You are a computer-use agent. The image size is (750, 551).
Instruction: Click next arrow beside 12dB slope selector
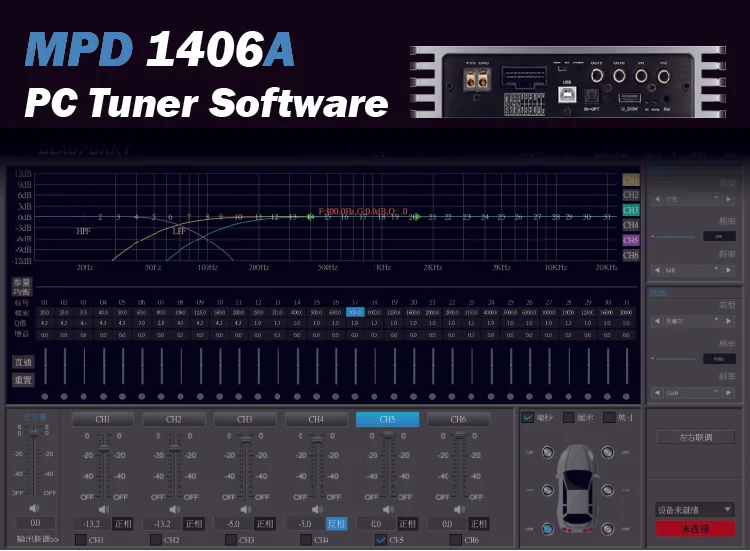(x=728, y=393)
